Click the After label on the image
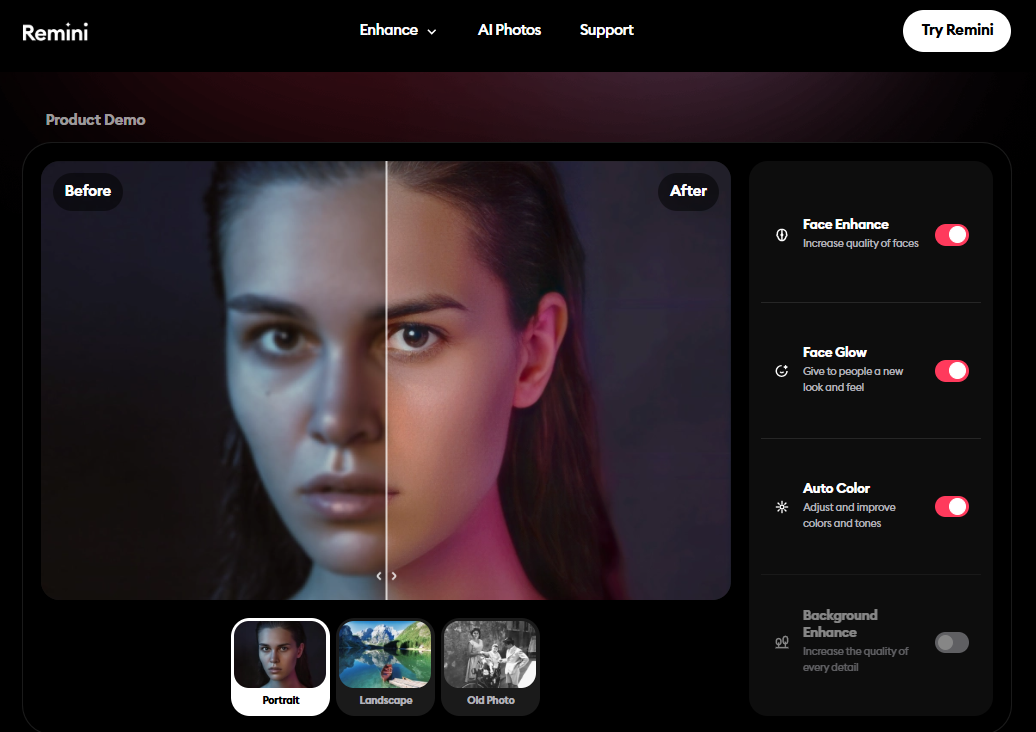This screenshot has height=732, width=1036. pyautogui.click(x=688, y=191)
